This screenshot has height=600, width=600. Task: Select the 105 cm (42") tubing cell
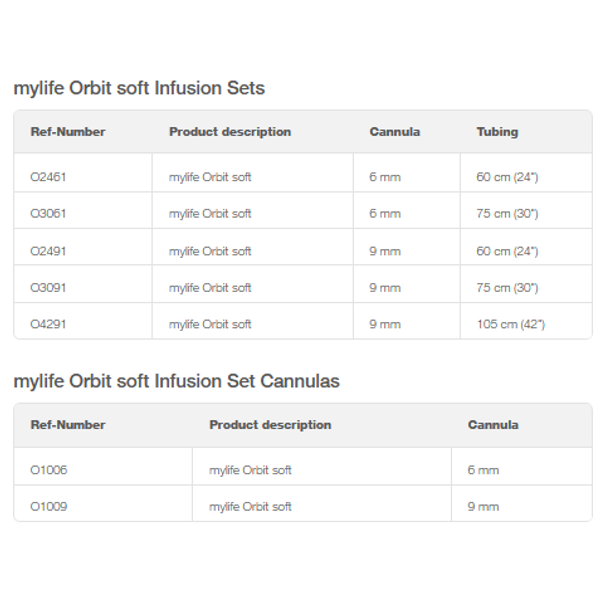[510, 324]
